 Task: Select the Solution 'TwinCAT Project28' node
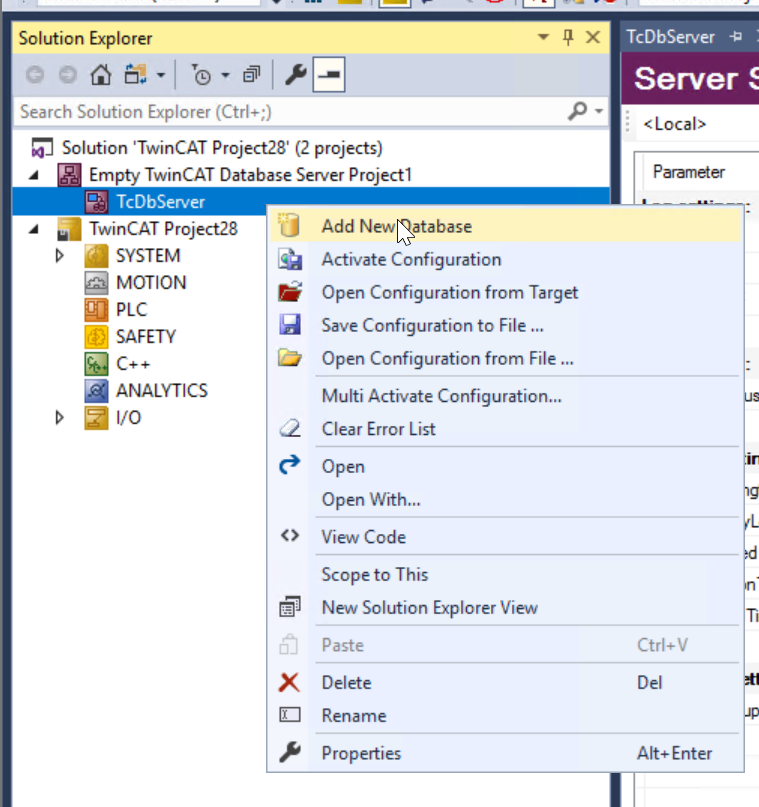click(222, 148)
